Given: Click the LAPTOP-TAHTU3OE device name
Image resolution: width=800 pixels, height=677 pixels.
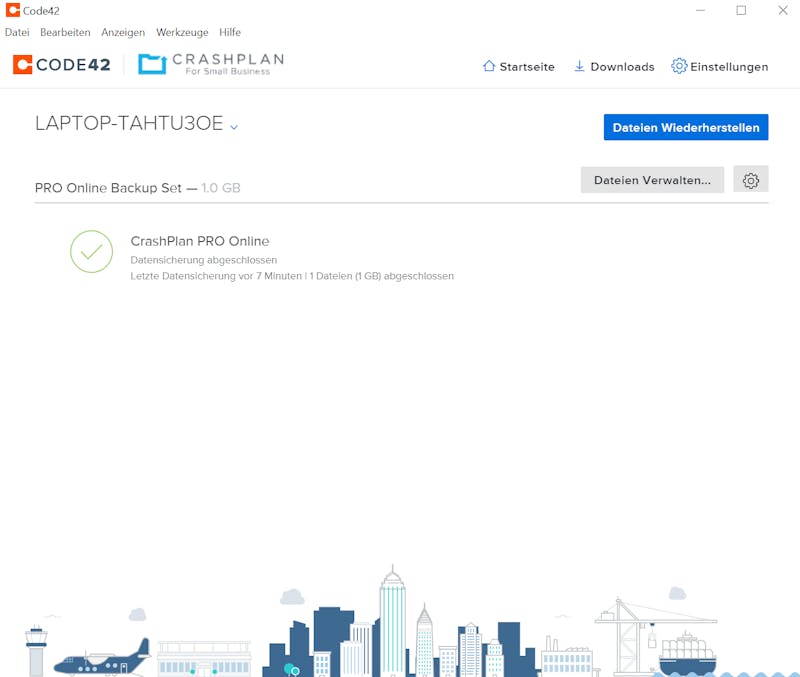Looking at the screenshot, I should (129, 123).
